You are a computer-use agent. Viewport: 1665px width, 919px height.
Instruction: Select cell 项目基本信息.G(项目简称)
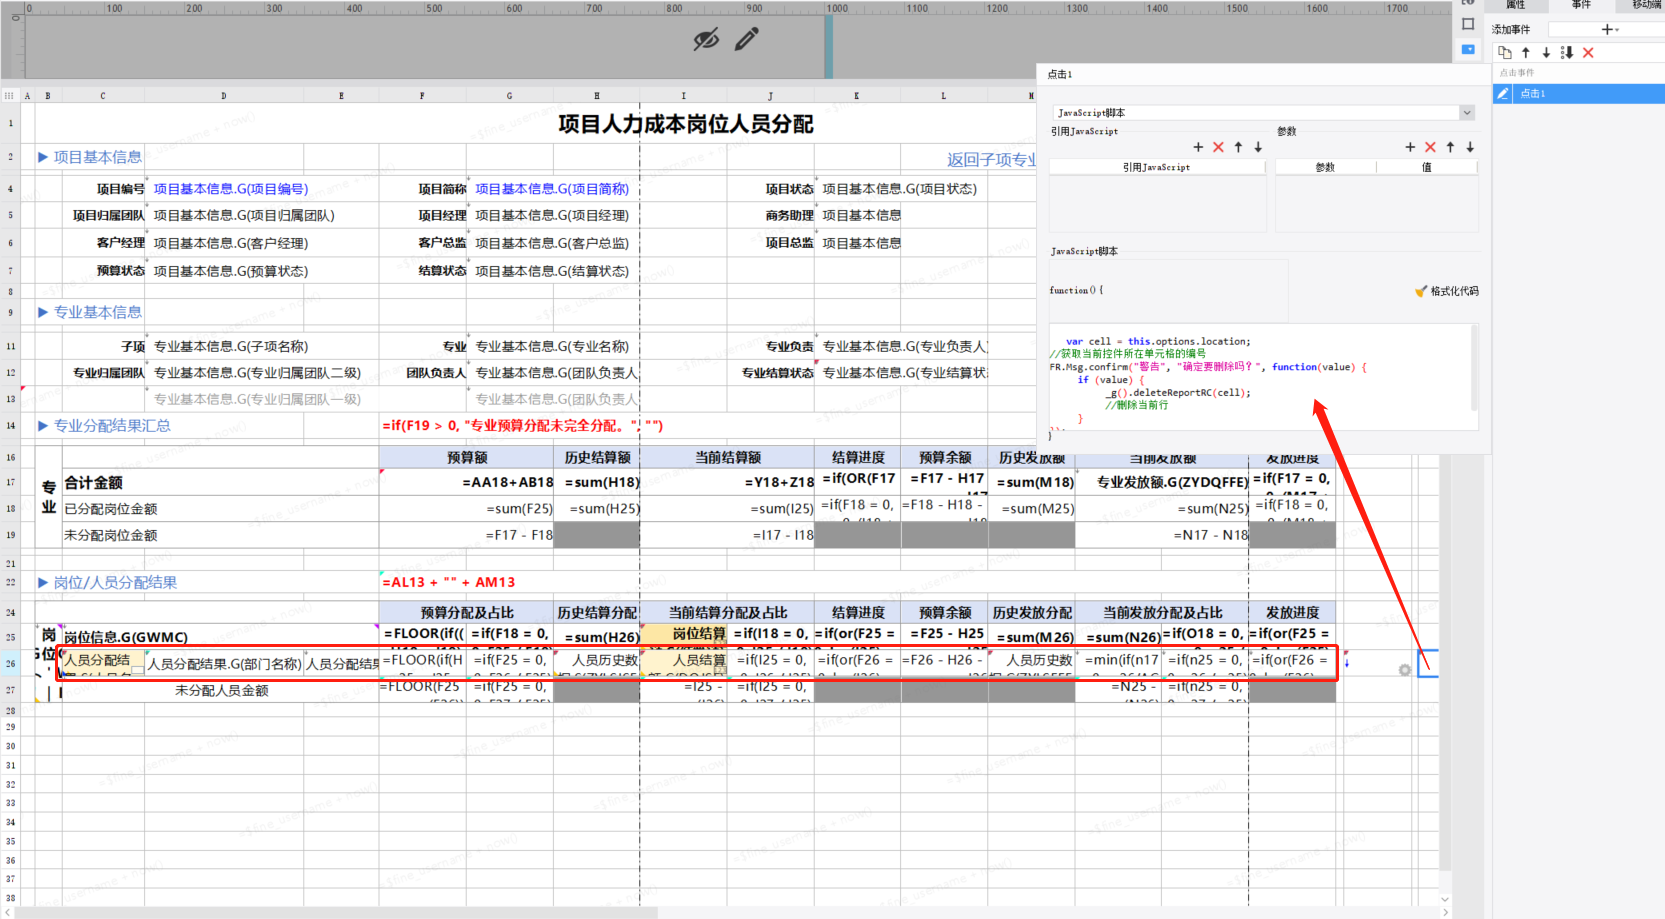[552, 189]
